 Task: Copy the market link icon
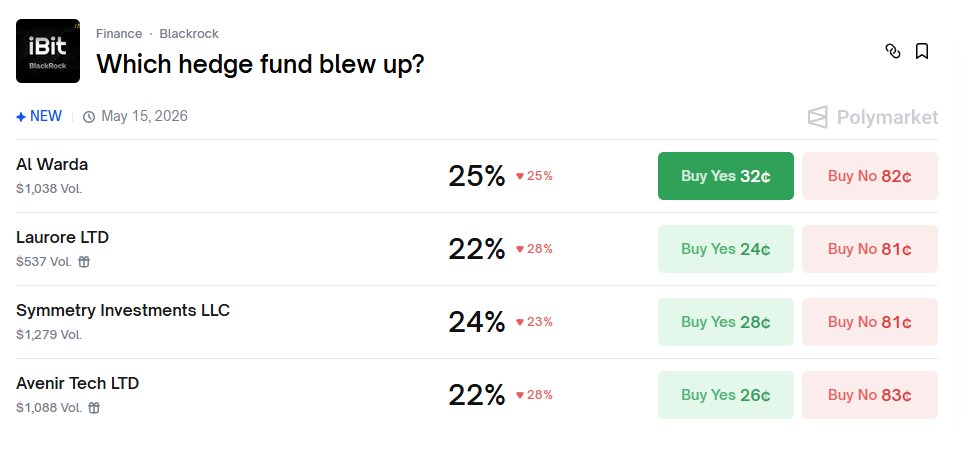pos(893,51)
